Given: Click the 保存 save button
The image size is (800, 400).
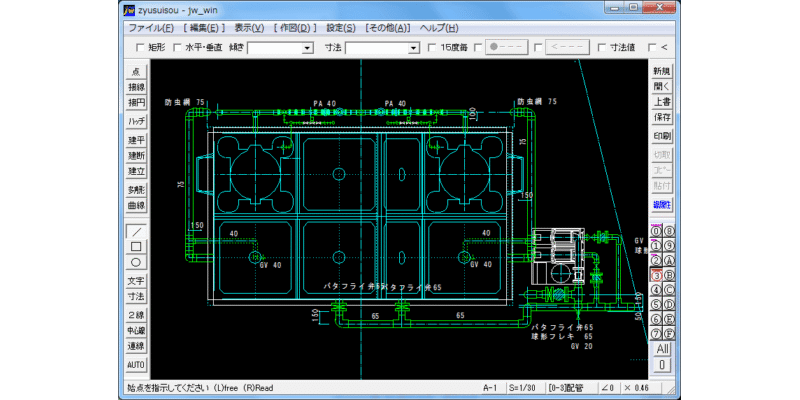Looking at the screenshot, I should click(662, 117).
